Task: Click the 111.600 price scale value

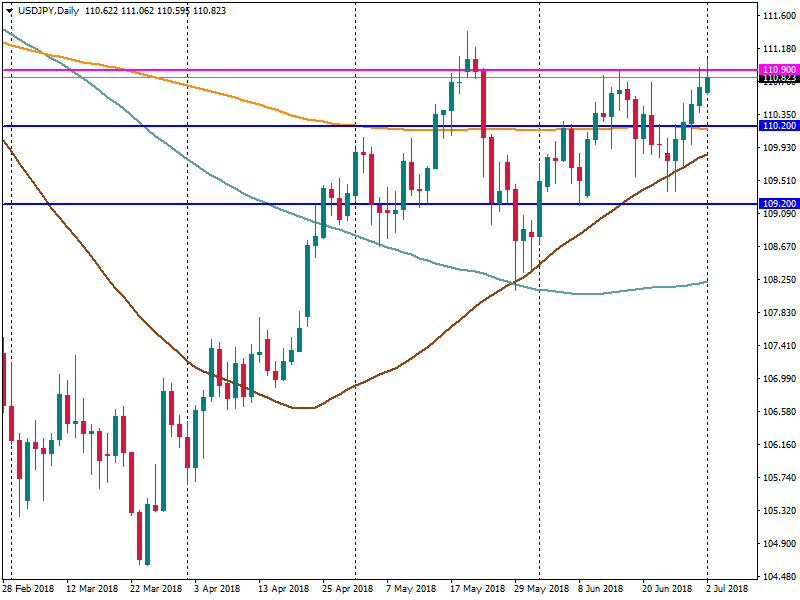Action: tap(777, 16)
